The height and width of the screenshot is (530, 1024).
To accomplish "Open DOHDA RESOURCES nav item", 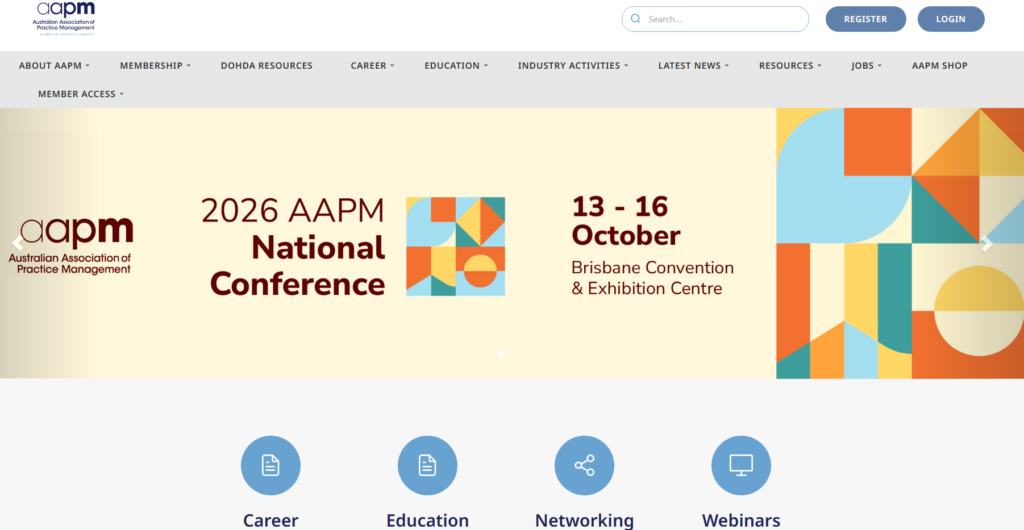I will point(266,65).
